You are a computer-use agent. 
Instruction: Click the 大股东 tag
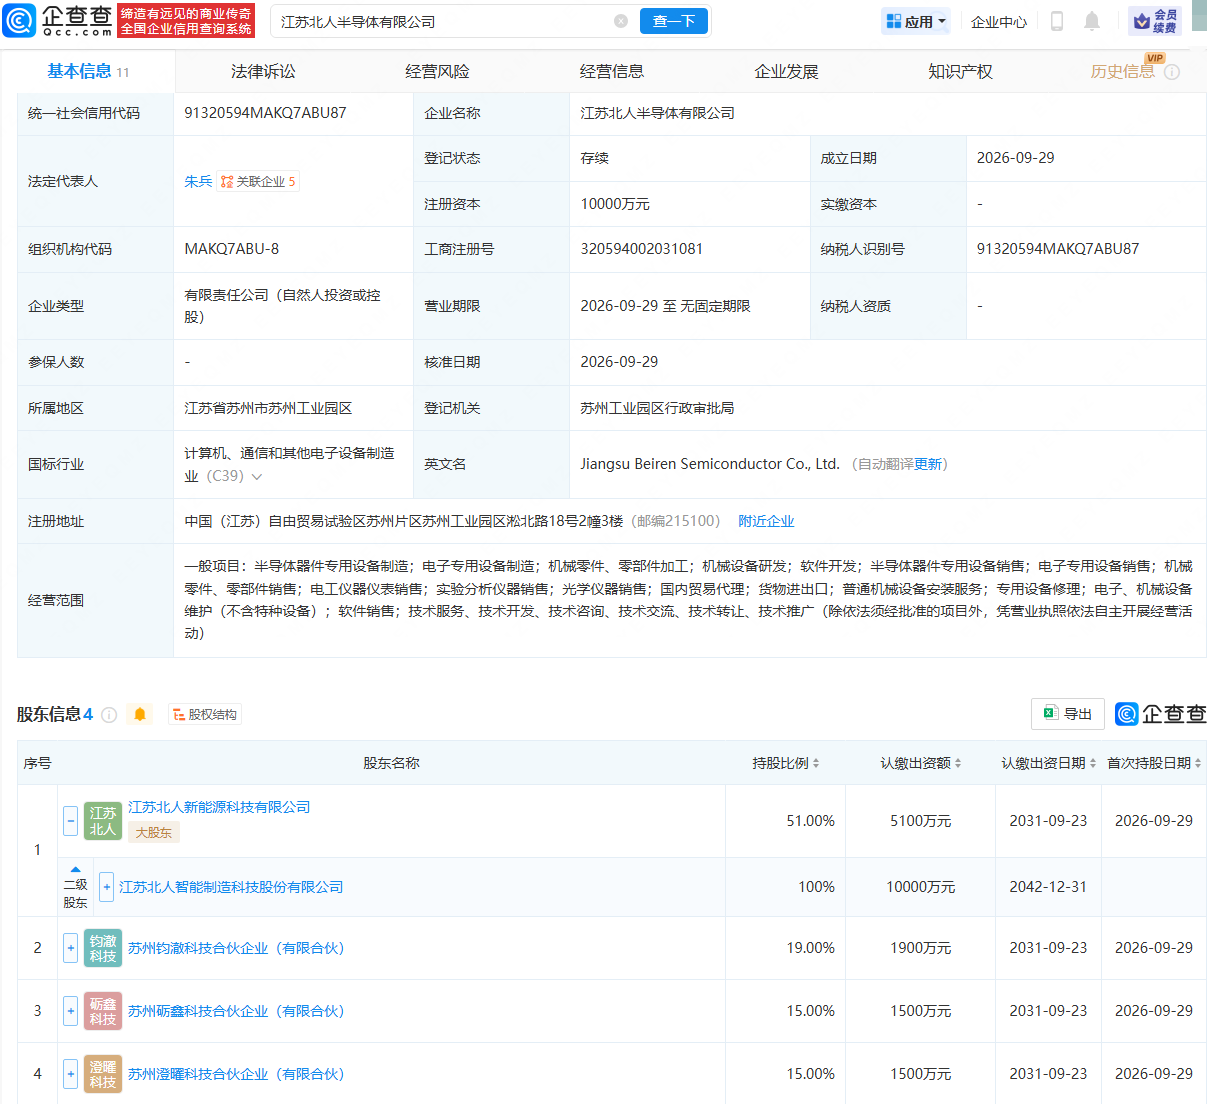[x=154, y=832]
